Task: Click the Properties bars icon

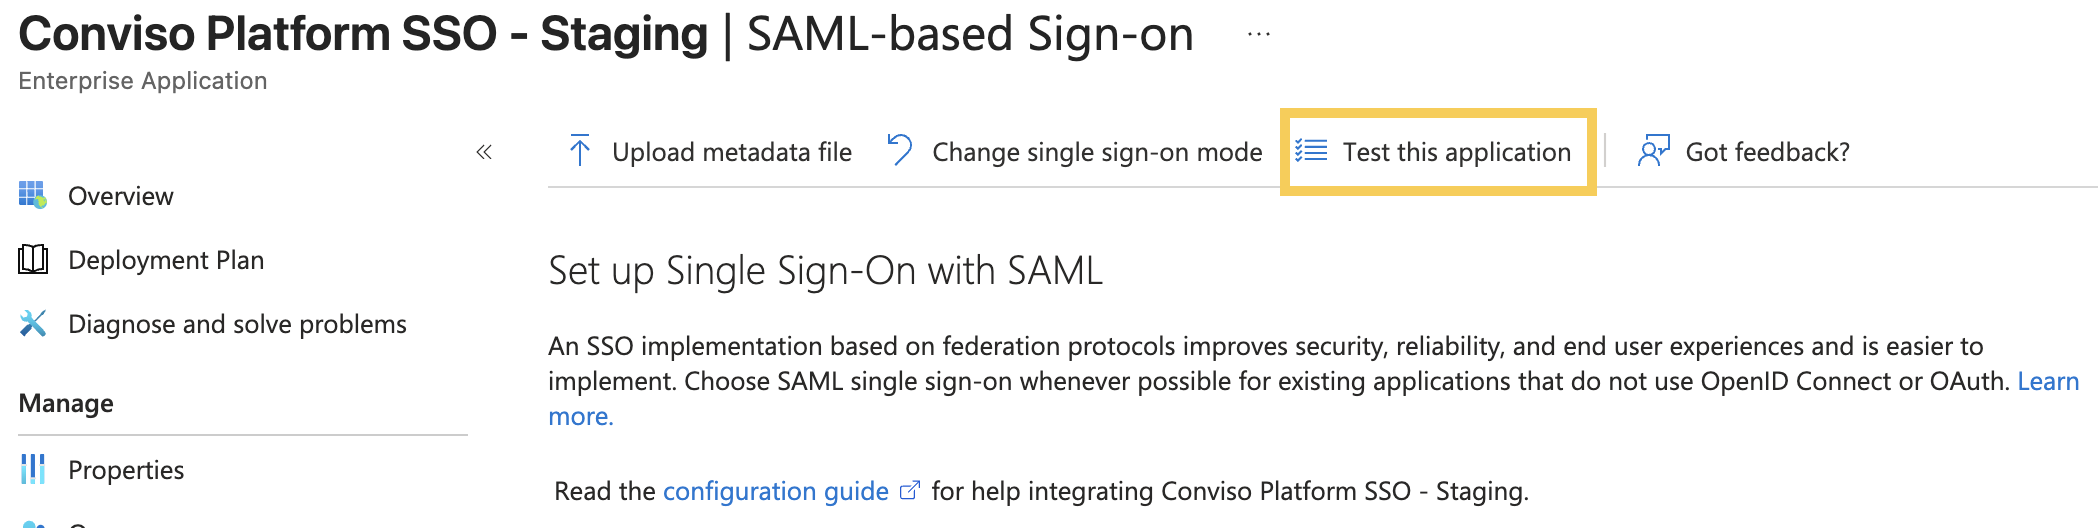Action: tap(33, 469)
